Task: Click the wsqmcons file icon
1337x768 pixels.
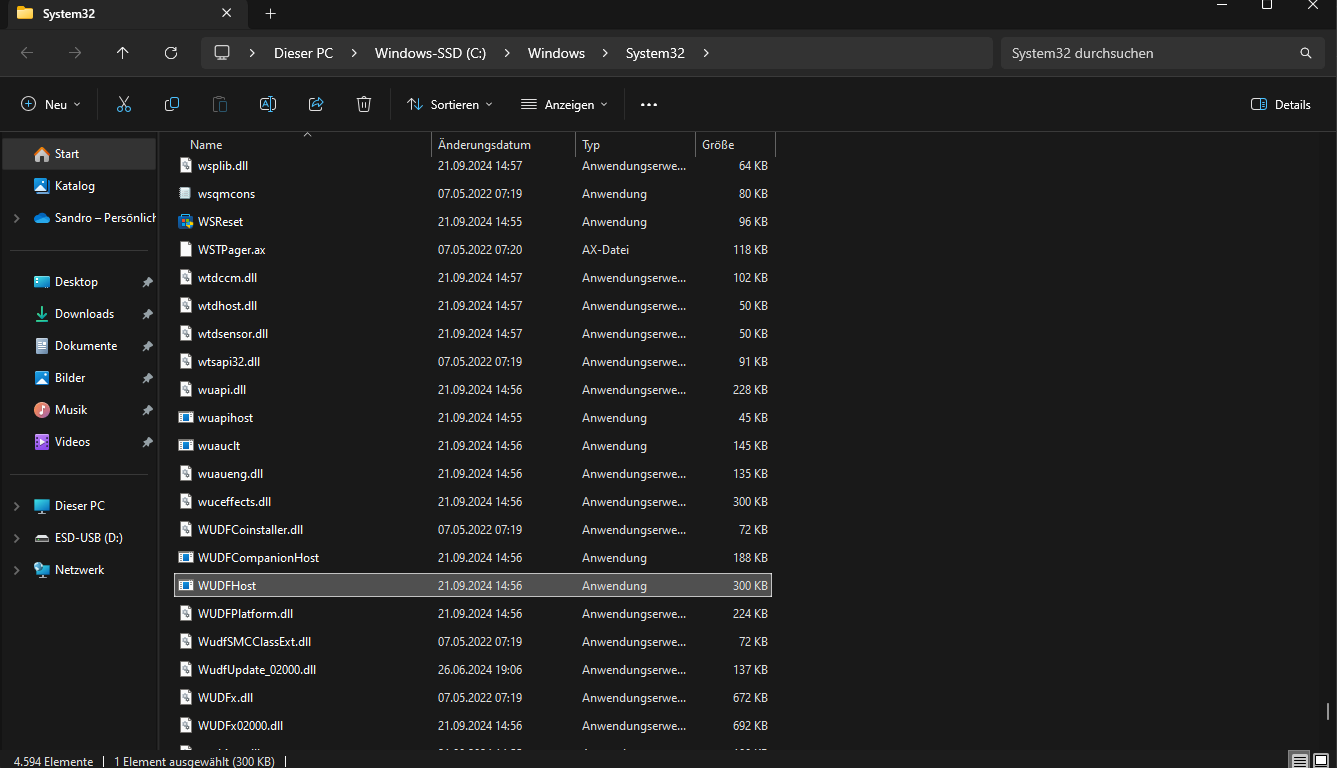Action: pos(185,194)
